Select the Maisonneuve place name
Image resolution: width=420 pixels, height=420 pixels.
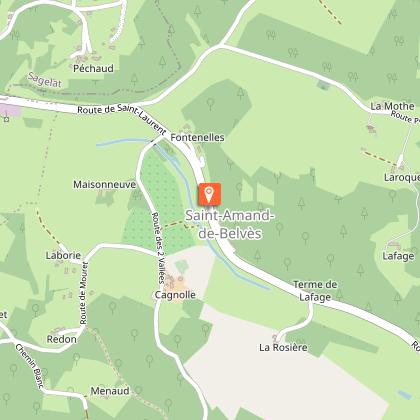[105, 184]
